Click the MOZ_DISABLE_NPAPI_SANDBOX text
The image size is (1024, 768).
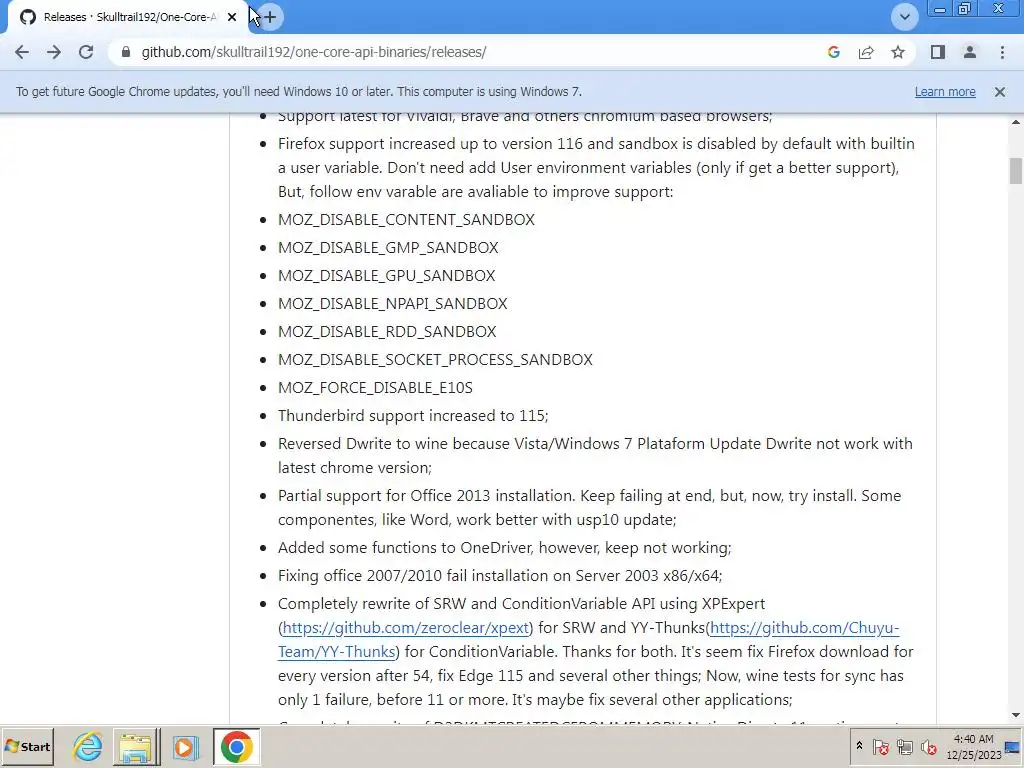click(392, 304)
